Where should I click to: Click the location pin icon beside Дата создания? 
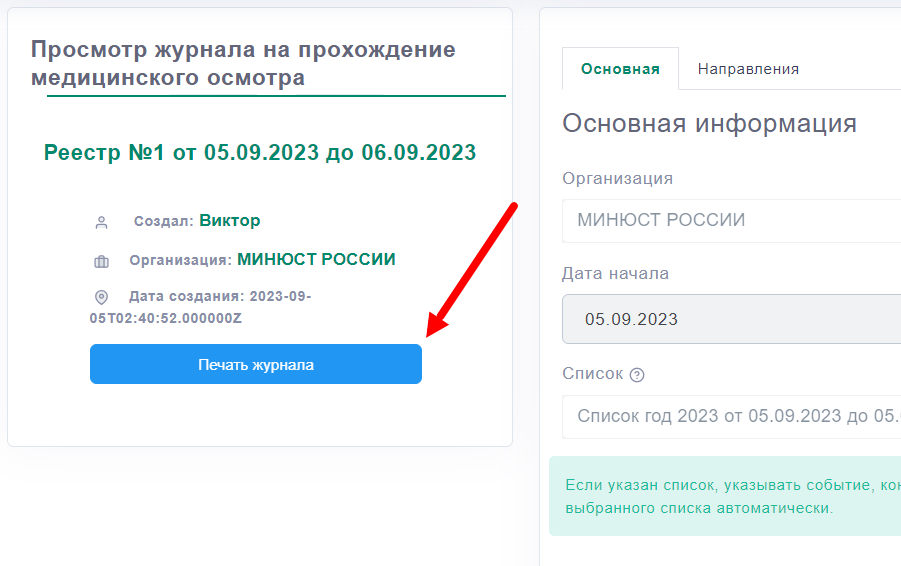click(x=101, y=298)
